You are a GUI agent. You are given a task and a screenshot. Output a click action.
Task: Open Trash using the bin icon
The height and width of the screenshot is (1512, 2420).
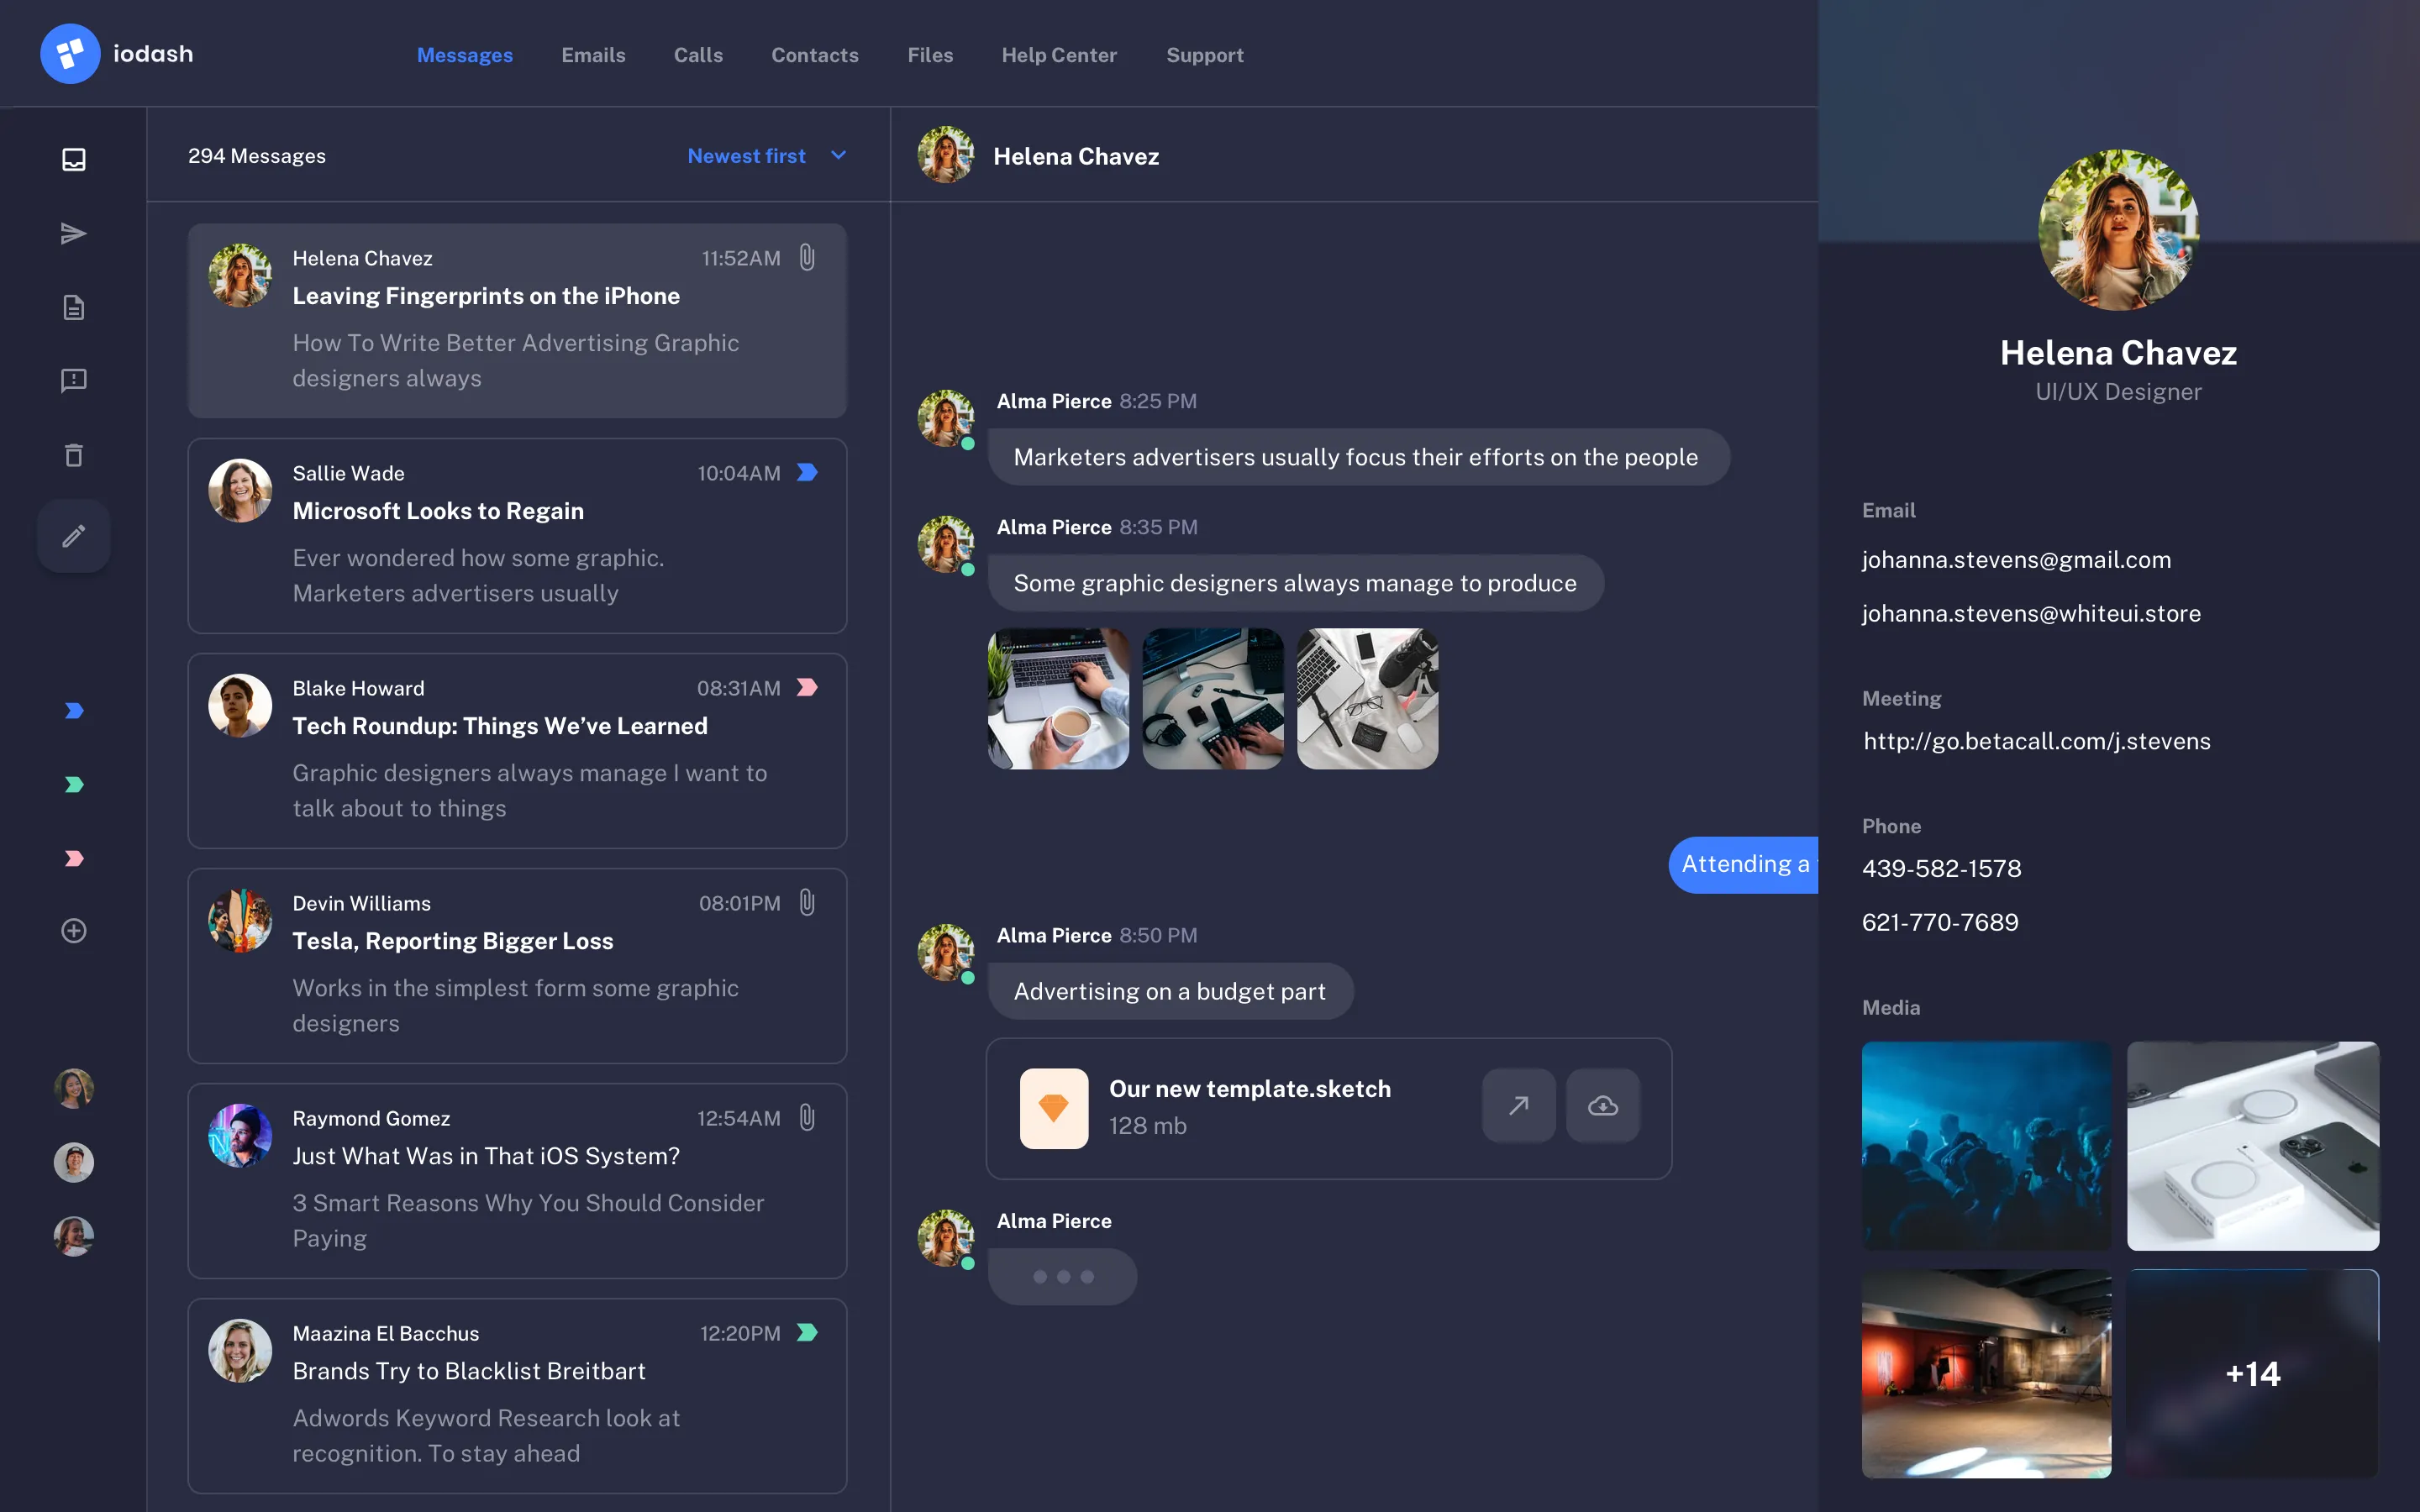73,455
